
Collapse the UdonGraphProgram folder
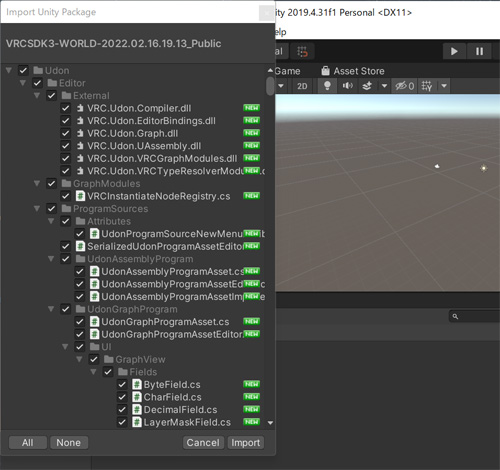coord(51,309)
